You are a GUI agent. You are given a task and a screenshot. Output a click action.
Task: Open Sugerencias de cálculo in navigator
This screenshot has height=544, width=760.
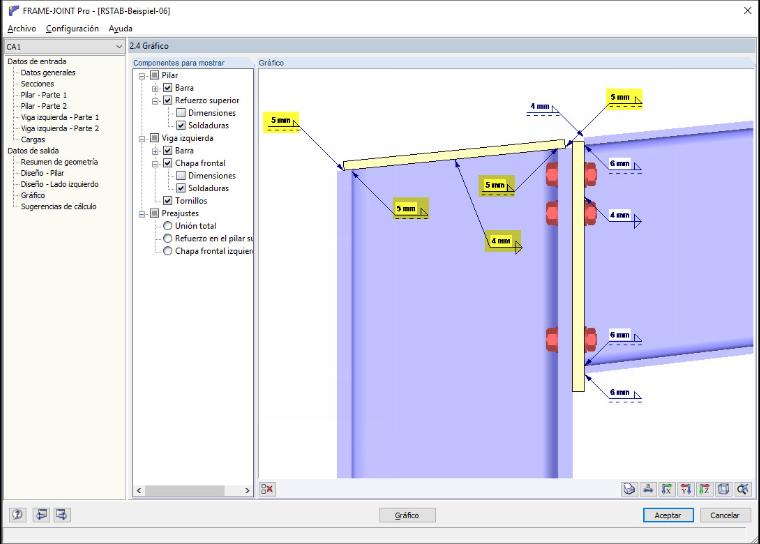click(59, 207)
